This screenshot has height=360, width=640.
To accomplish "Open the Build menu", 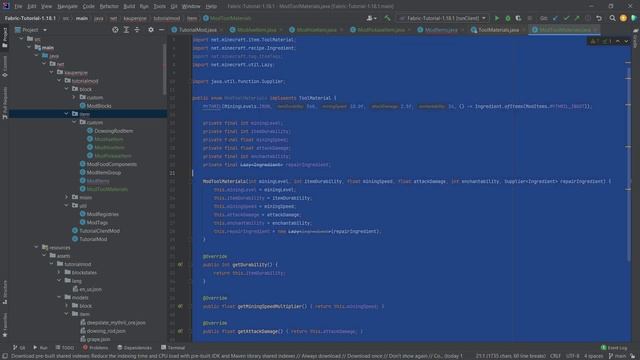I will [x=129, y=6].
